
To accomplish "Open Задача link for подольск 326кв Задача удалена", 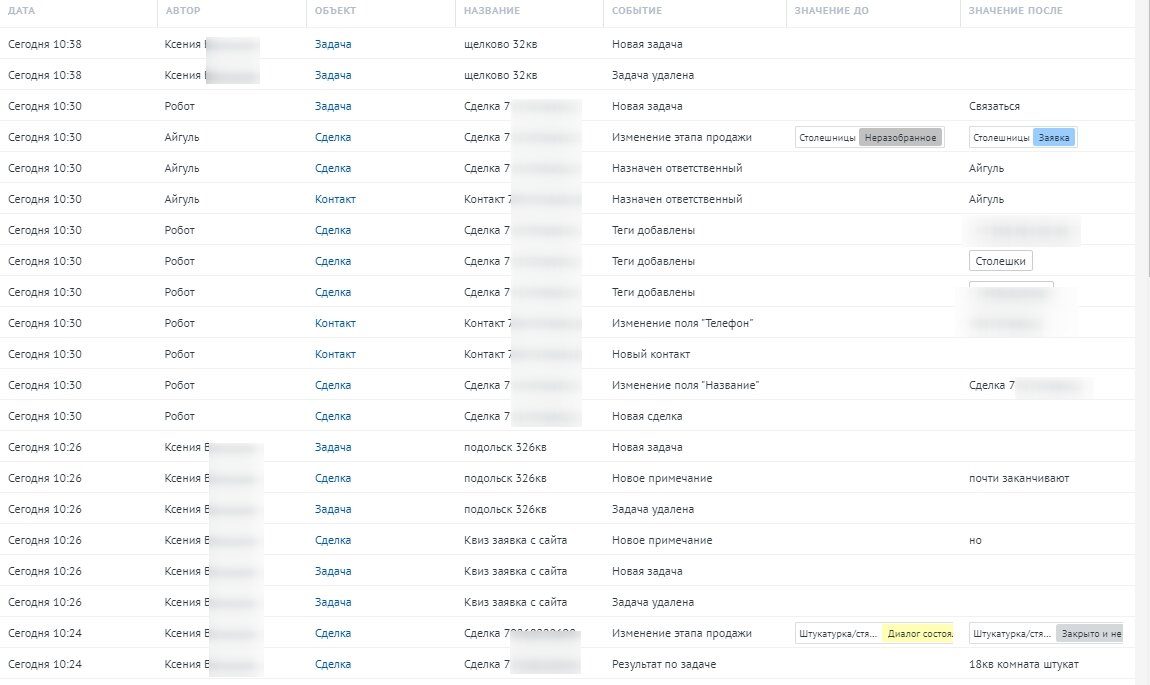I will point(333,509).
